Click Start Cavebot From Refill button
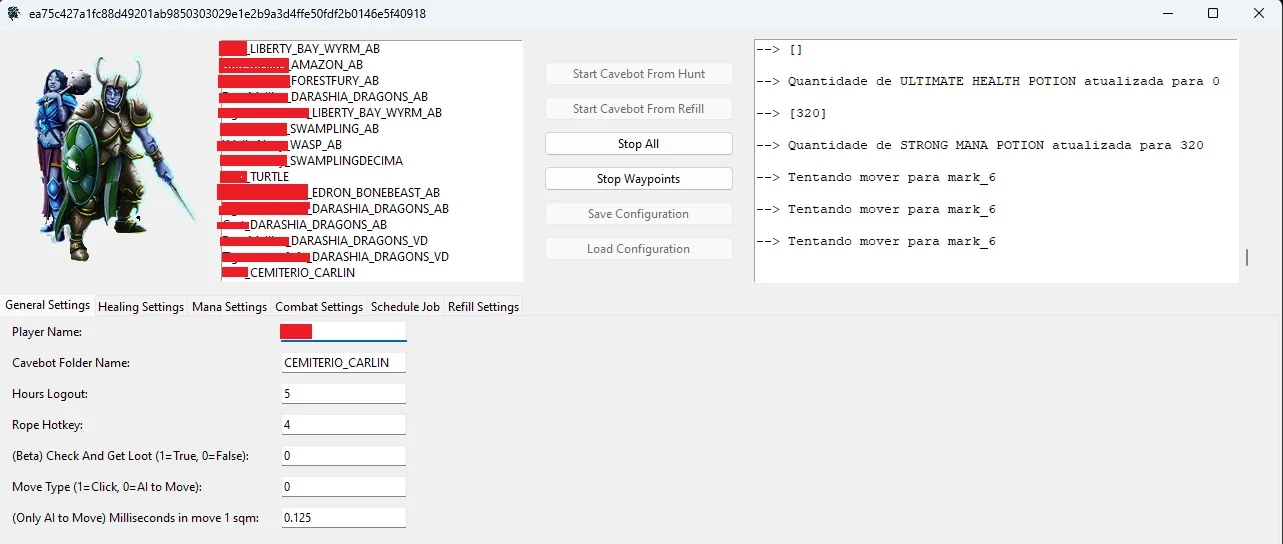 point(638,109)
